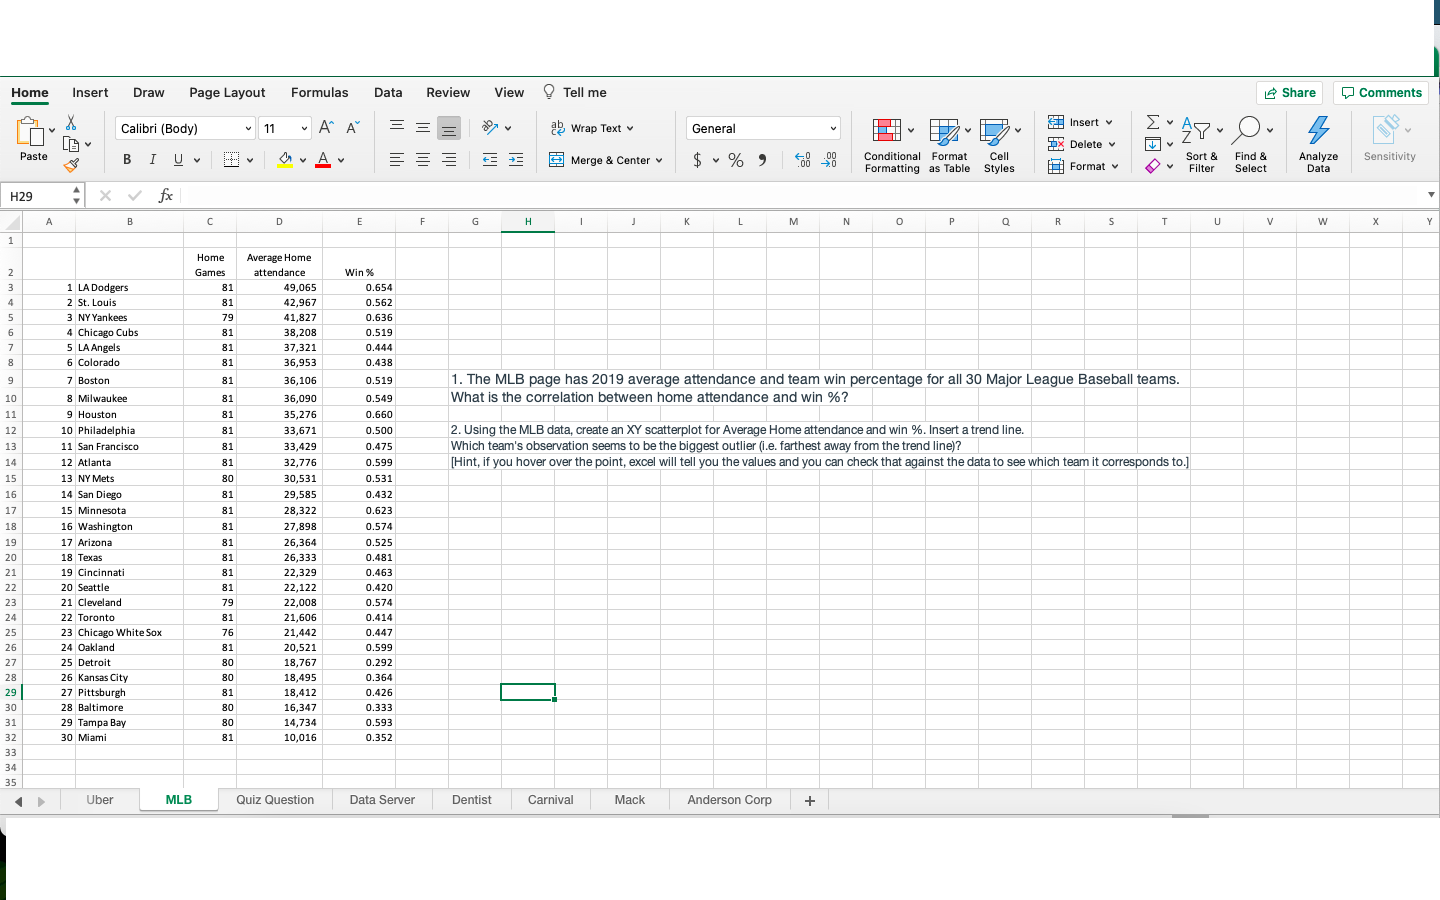The height and width of the screenshot is (900, 1440).
Task: Enable Wrap Text
Action: [592, 128]
